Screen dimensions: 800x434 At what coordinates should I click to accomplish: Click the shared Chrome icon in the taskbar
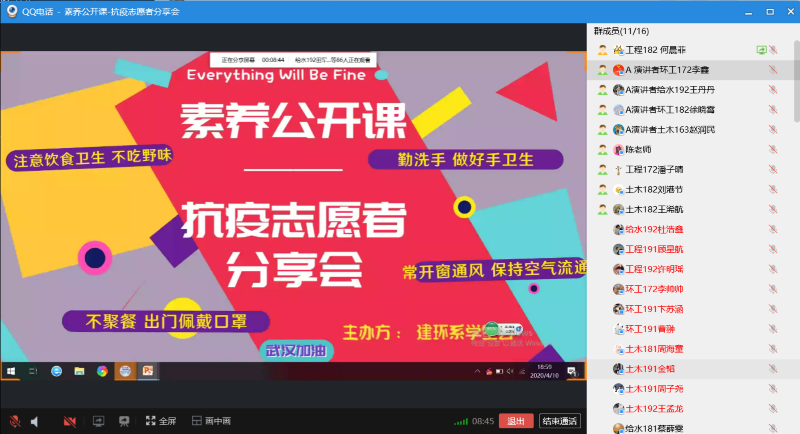(x=102, y=371)
